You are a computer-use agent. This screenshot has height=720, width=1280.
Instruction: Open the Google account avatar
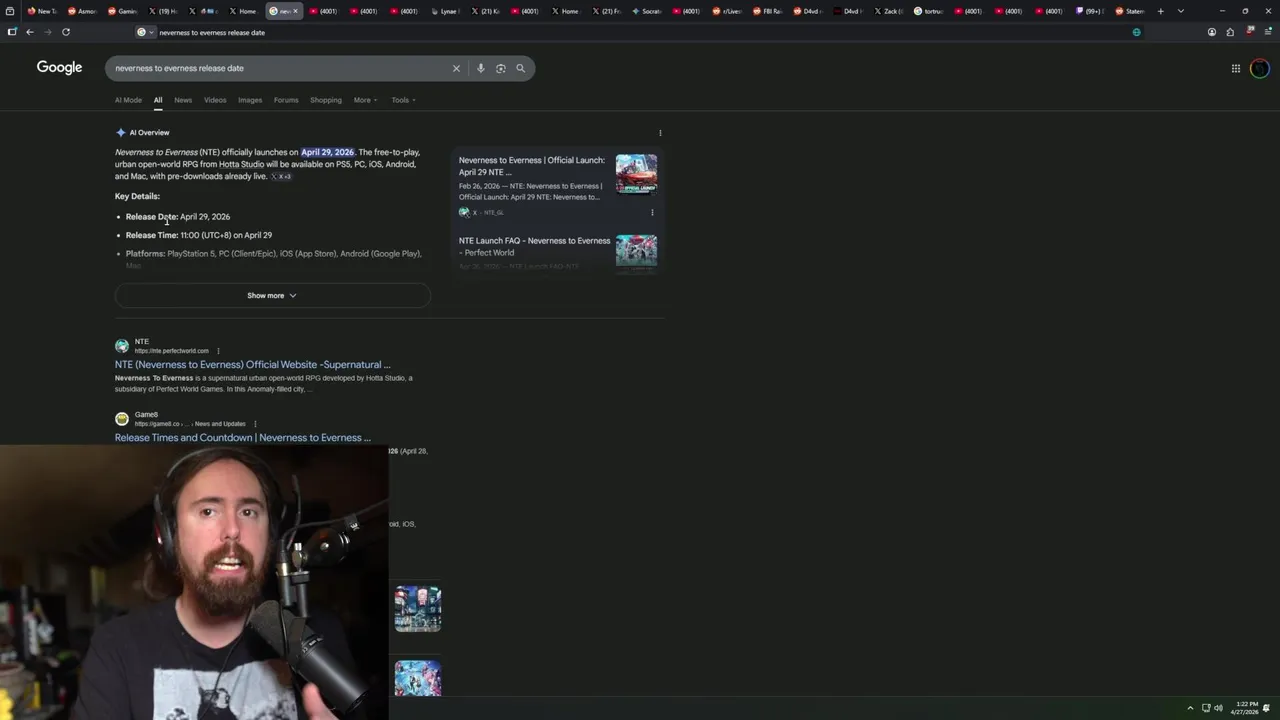tap(1260, 68)
